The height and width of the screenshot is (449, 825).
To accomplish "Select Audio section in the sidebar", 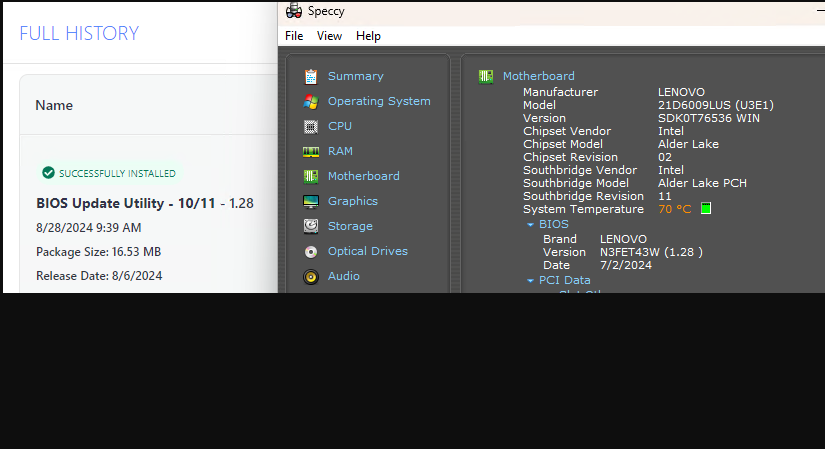I will tap(344, 276).
